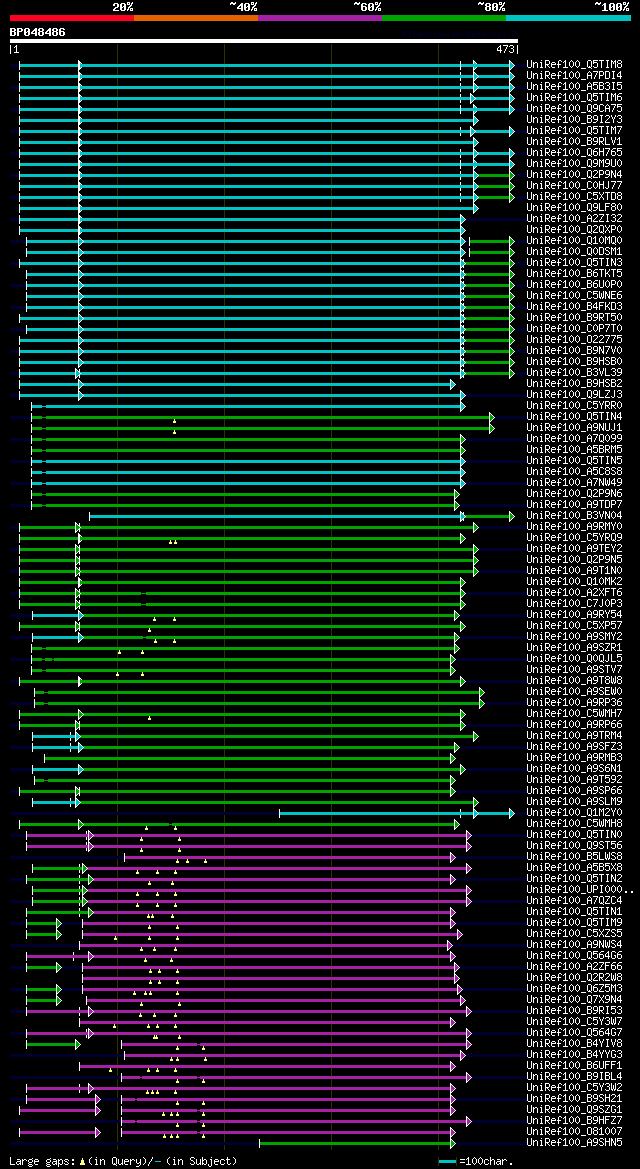
Task: Click the UniRef100_A9NUJ1 label
Action: click(x=574, y=427)
